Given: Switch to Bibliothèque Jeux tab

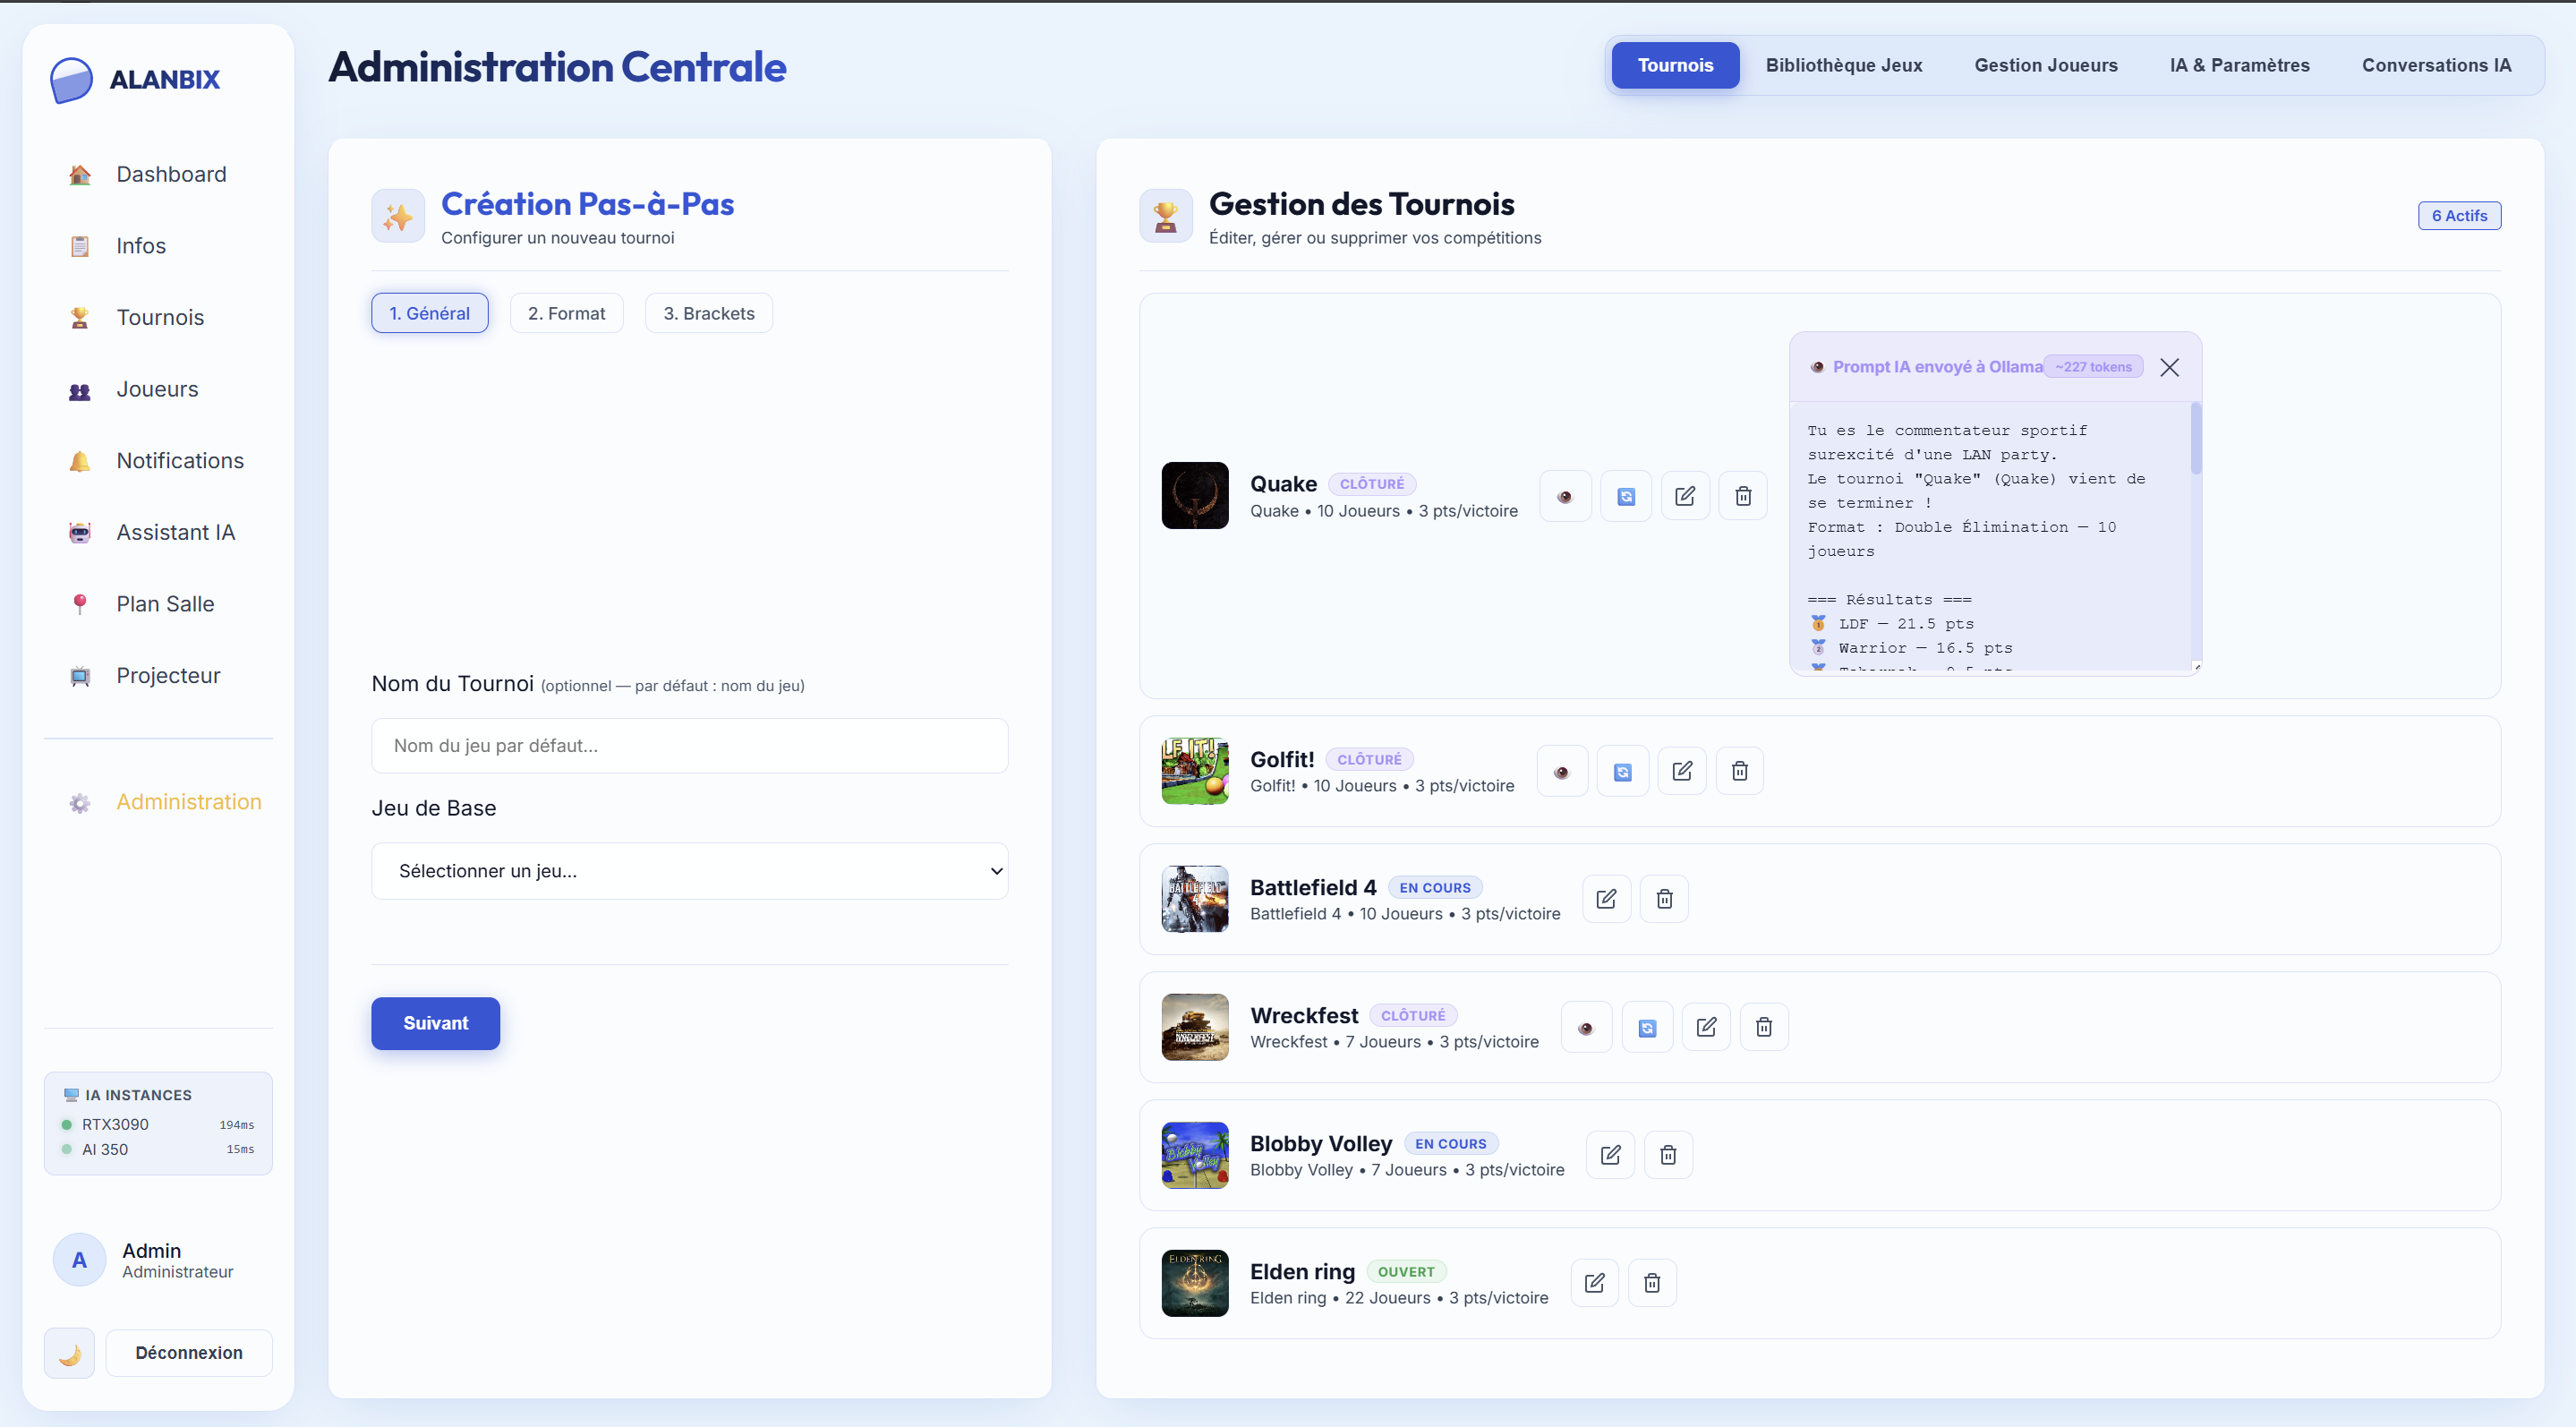Looking at the screenshot, I should point(1843,65).
